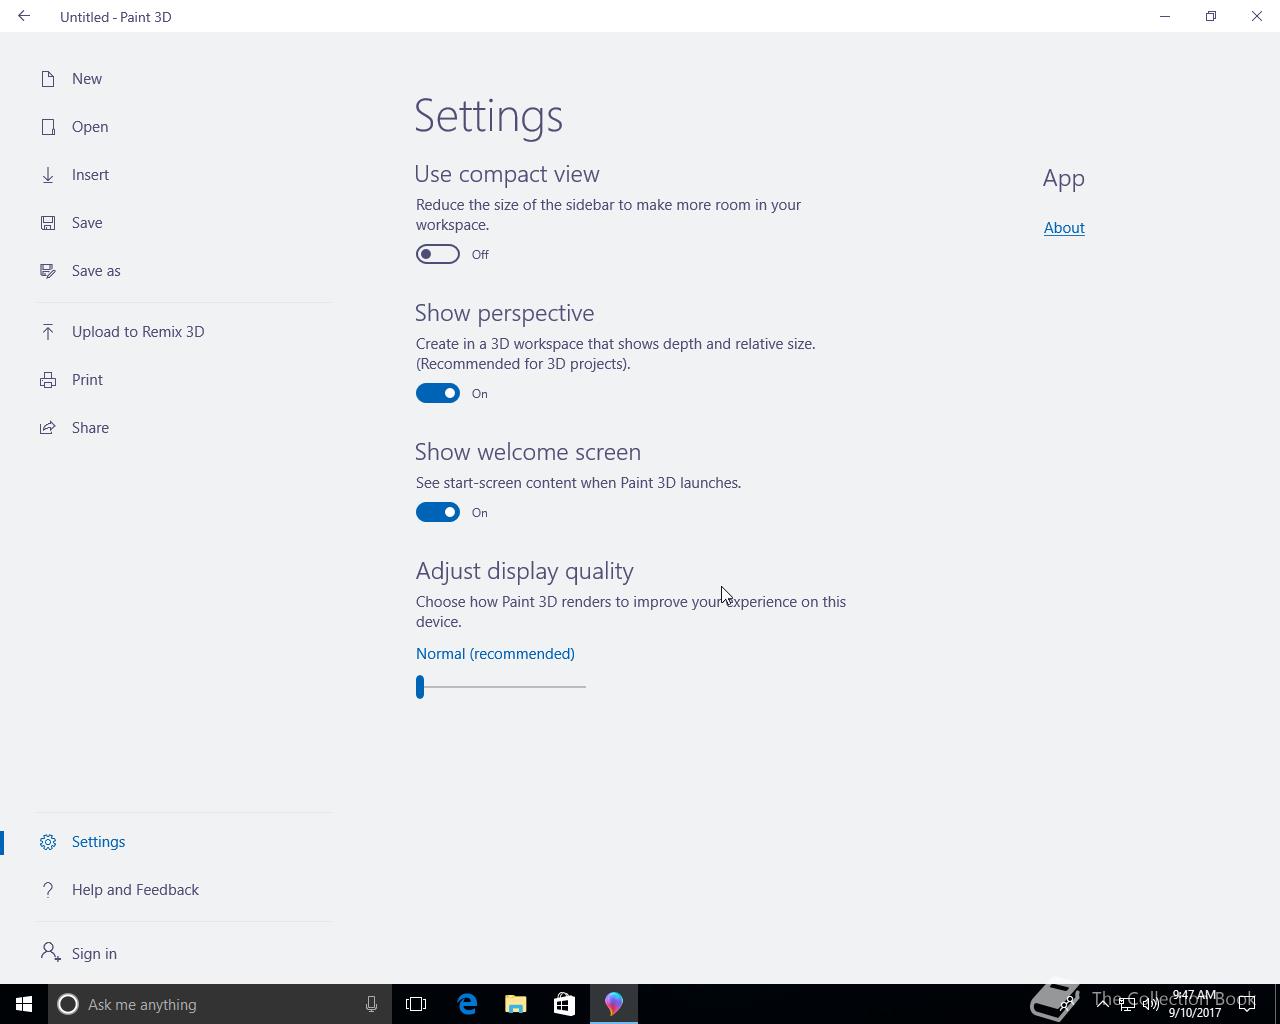The width and height of the screenshot is (1280, 1024).
Task: Click the Insert arrow icon
Action: click(x=47, y=175)
